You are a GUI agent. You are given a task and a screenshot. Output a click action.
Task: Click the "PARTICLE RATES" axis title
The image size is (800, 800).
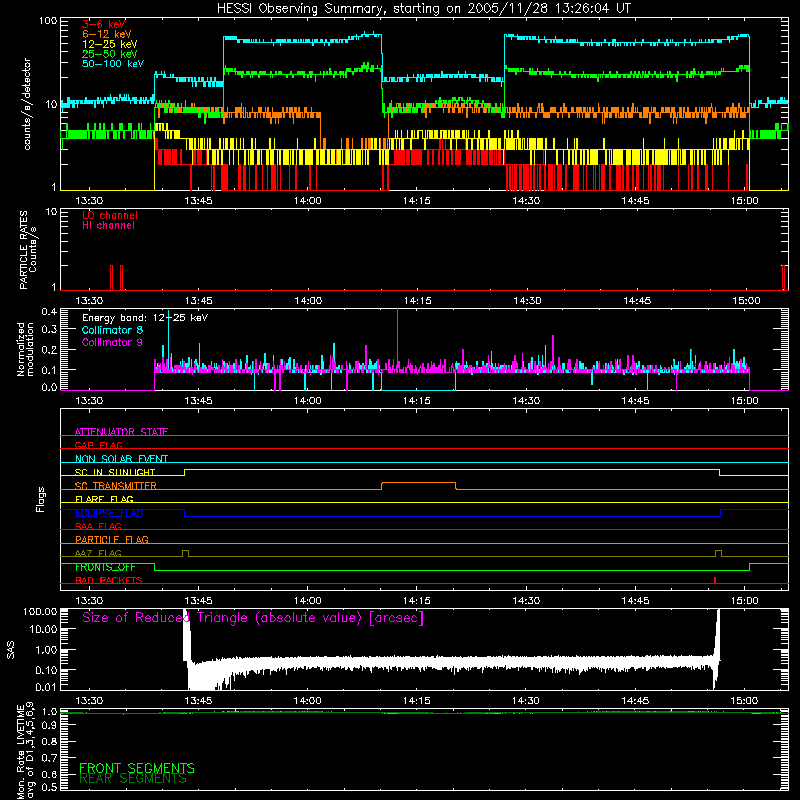point(23,249)
